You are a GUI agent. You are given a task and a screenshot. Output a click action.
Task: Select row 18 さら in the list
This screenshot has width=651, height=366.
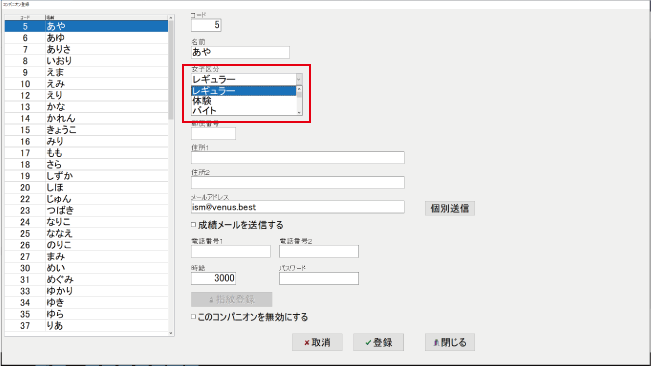[86, 164]
